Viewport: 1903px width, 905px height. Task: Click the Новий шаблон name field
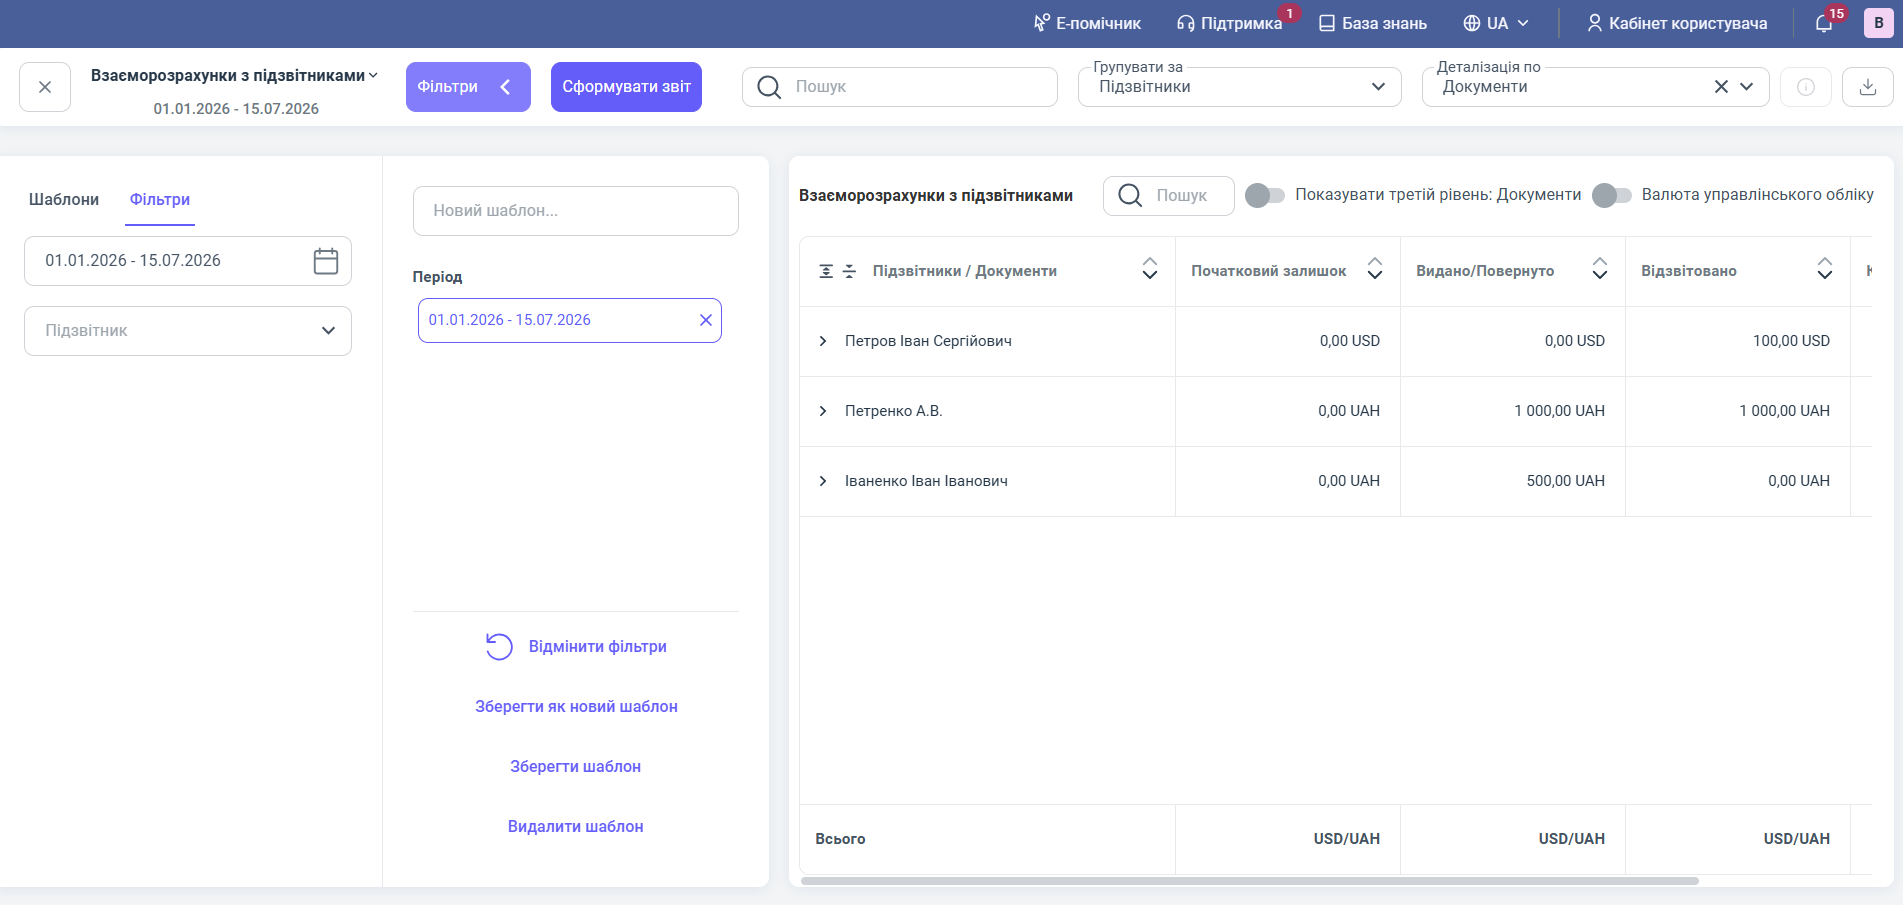(576, 211)
